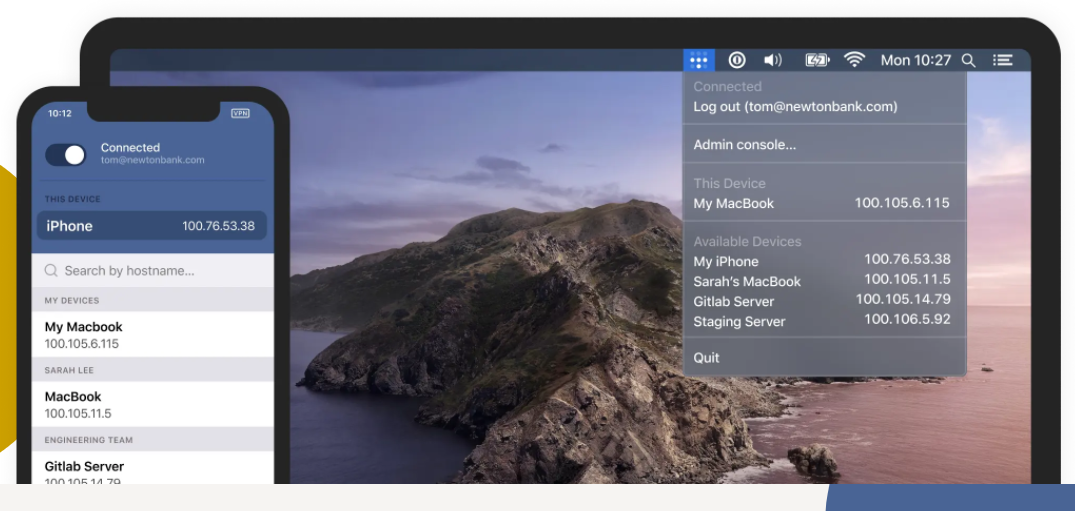Tap tom@newtonbank.com on the phone header
The image size is (1075, 511).
point(152,161)
